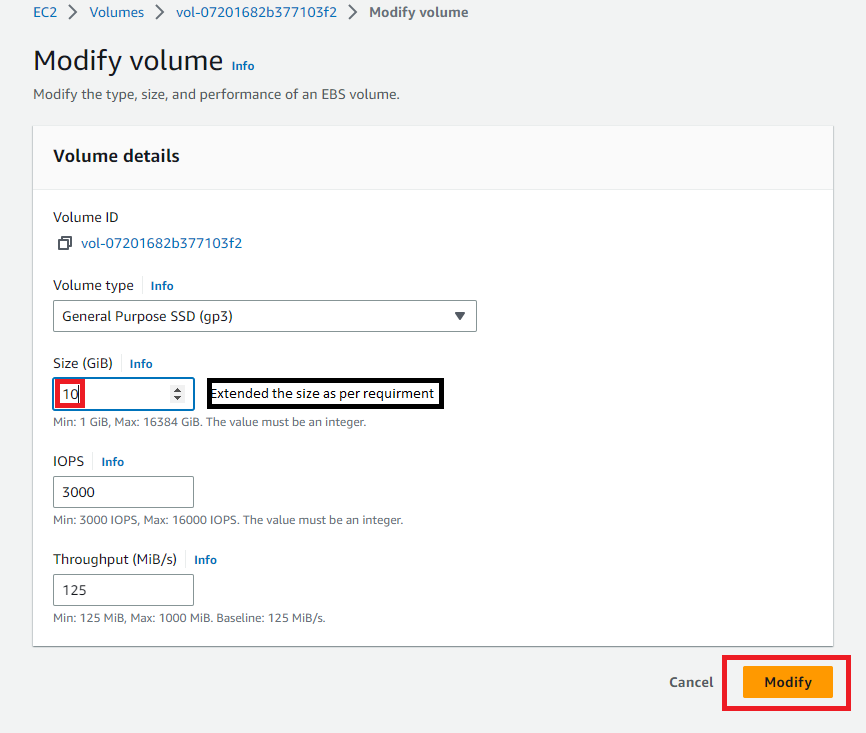Screen dimensions: 866x733
Task: View the IOPS Info
Action: pos(112,461)
